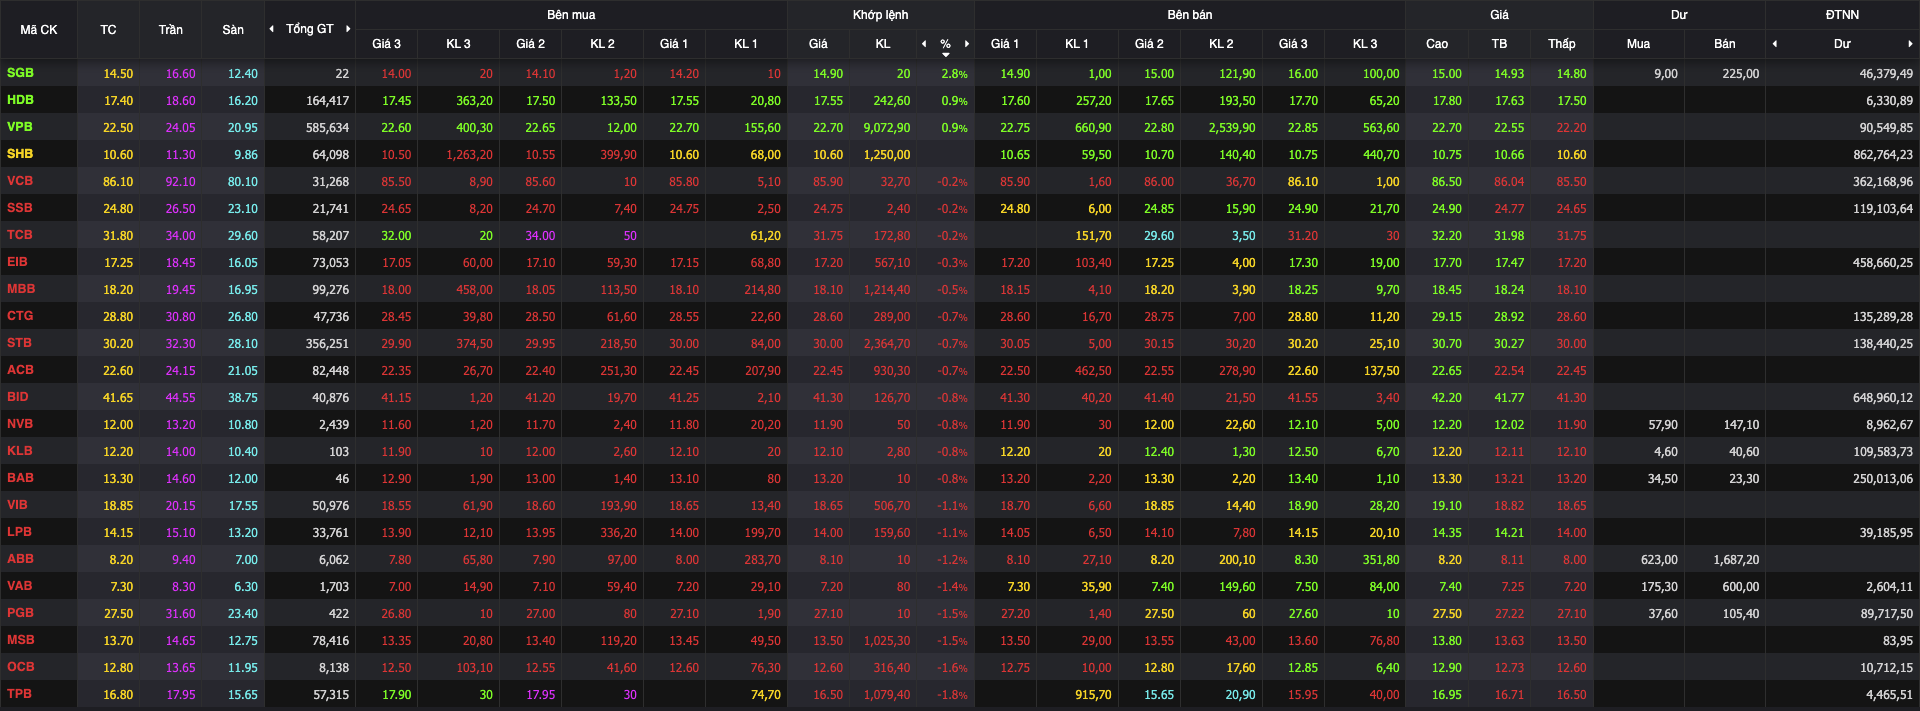Open the SHB stock symbol
Image resolution: width=1920 pixels, height=711 pixels.
click(x=20, y=154)
